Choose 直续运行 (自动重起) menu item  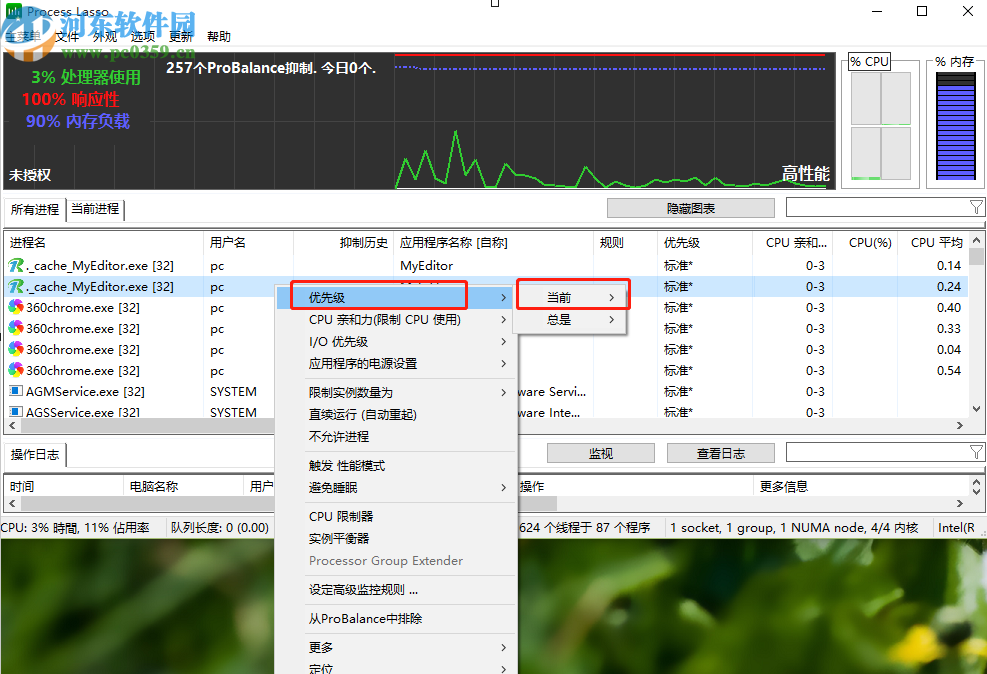[397, 414]
